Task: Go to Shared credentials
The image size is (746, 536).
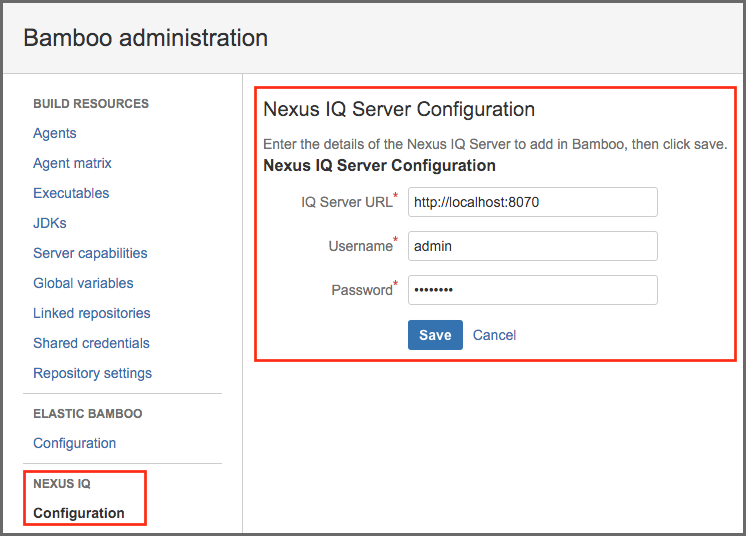Action: [91, 343]
